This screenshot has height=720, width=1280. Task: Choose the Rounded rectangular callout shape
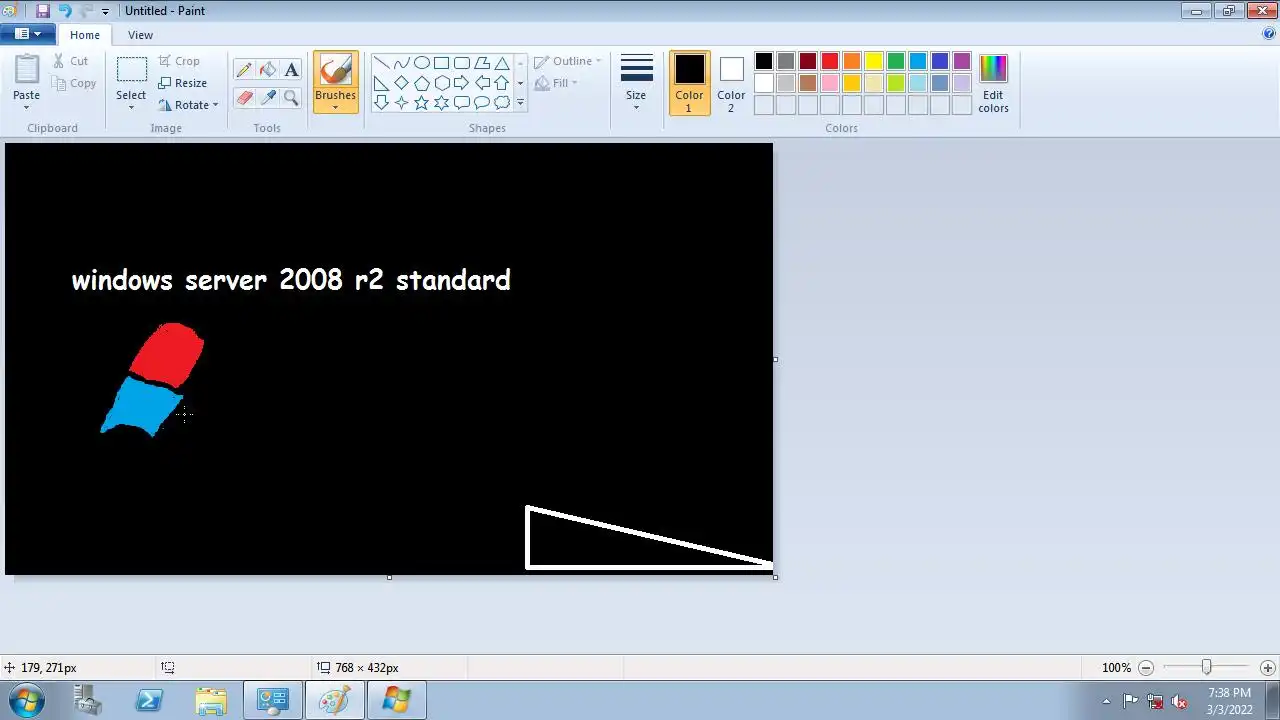click(461, 103)
